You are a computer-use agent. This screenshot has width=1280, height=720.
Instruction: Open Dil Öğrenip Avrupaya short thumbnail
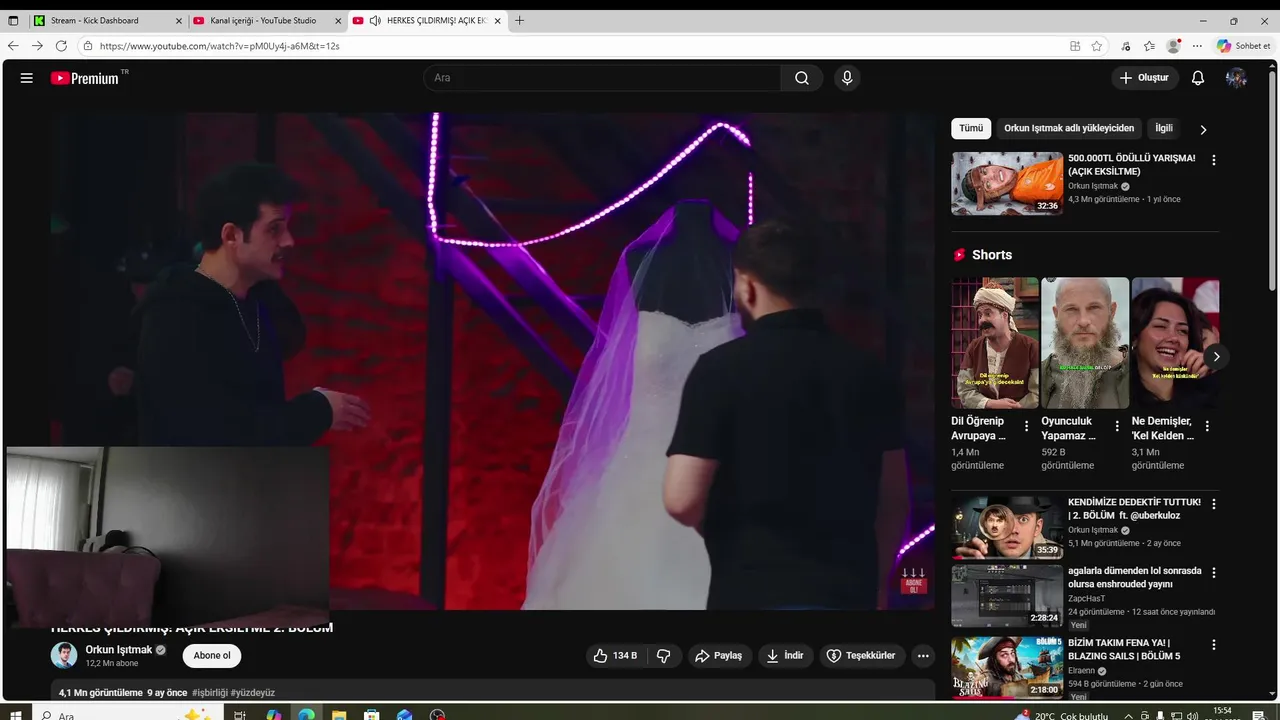click(x=995, y=343)
